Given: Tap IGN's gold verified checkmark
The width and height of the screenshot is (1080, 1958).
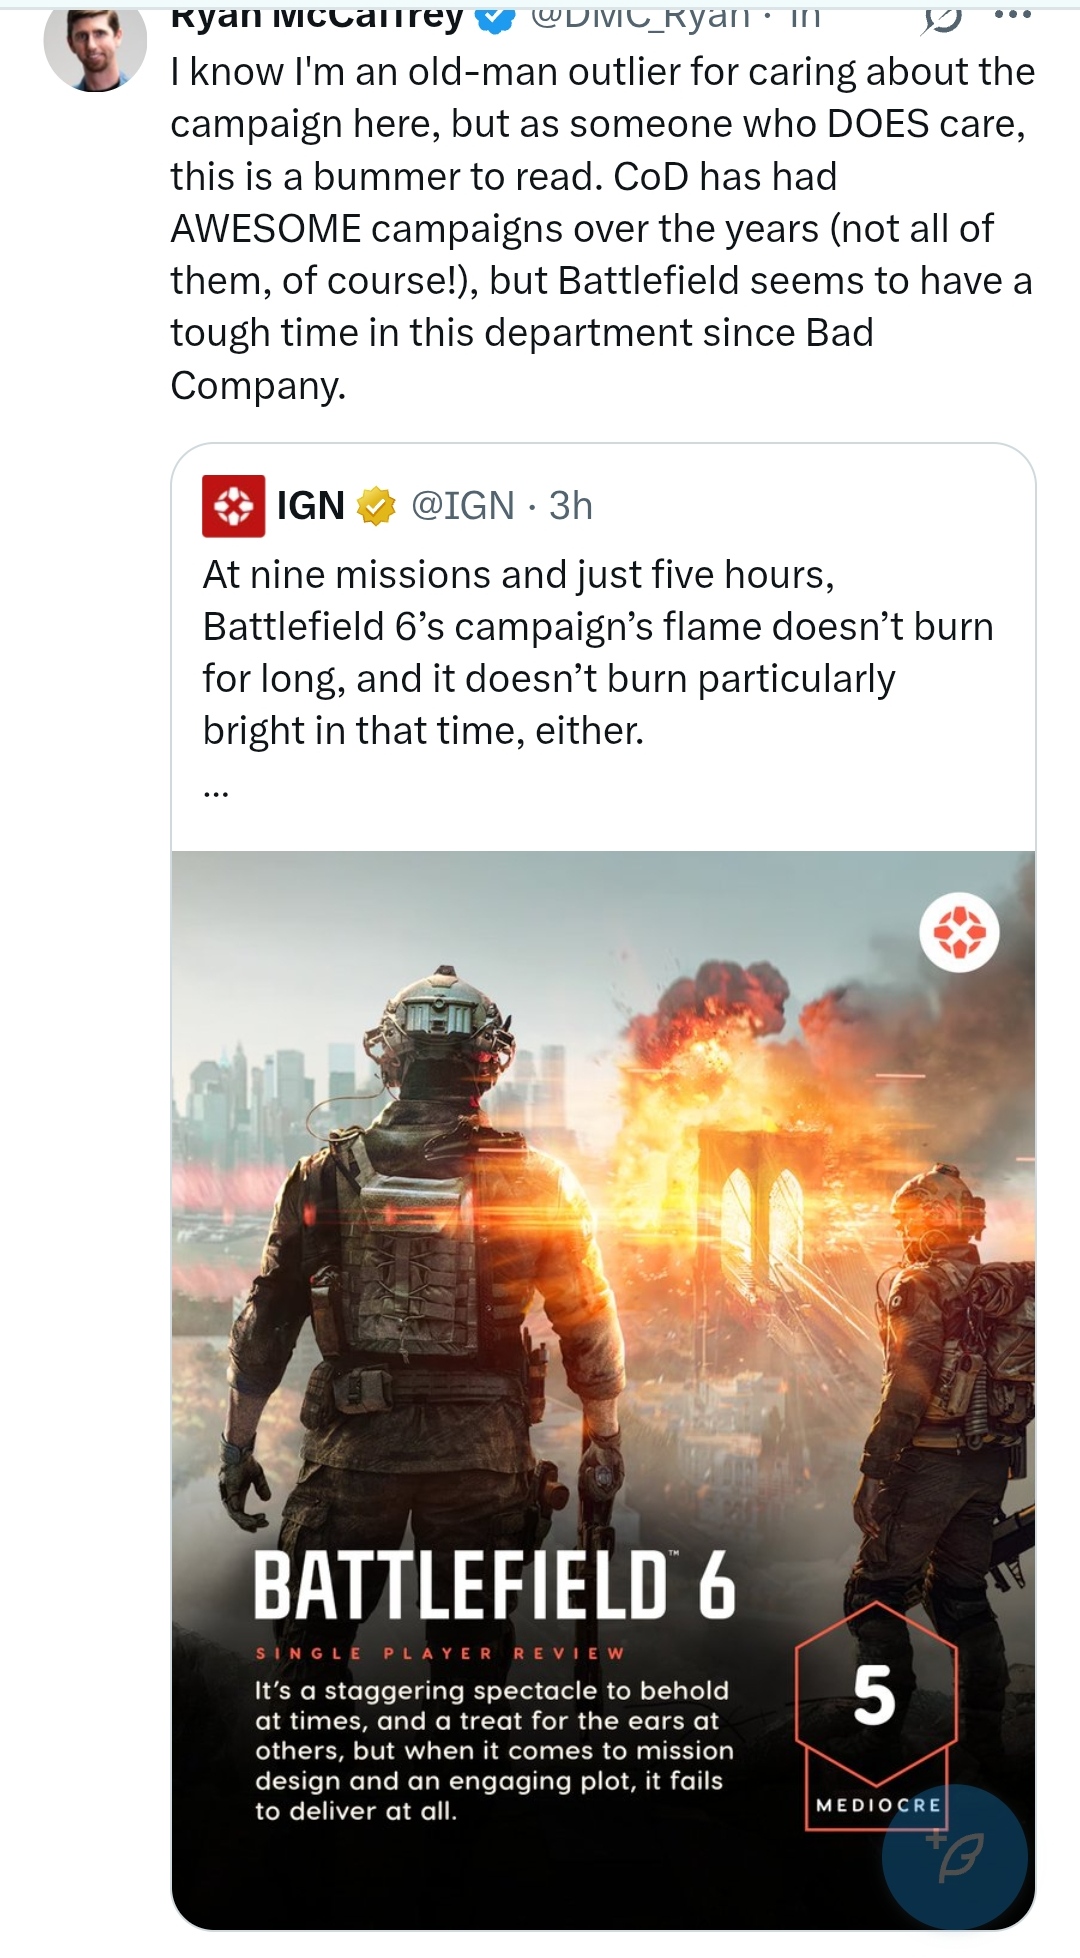Looking at the screenshot, I should (376, 506).
